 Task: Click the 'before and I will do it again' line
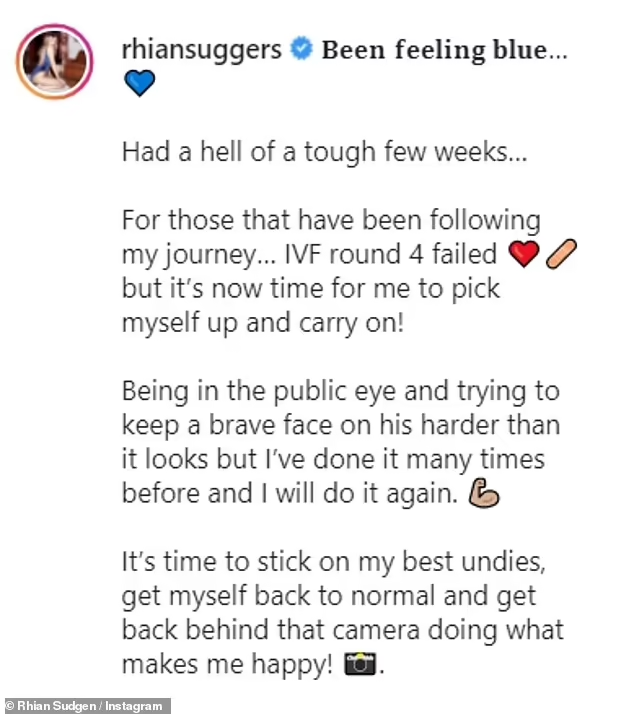[290, 493]
